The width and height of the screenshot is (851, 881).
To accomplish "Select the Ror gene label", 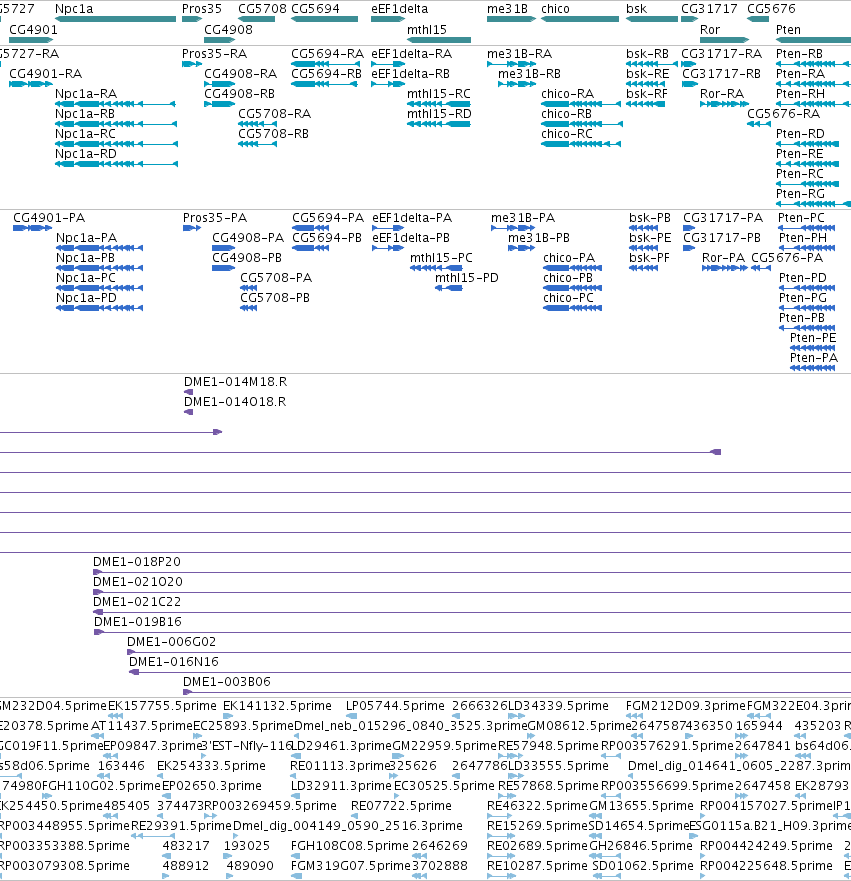I will click(x=709, y=30).
